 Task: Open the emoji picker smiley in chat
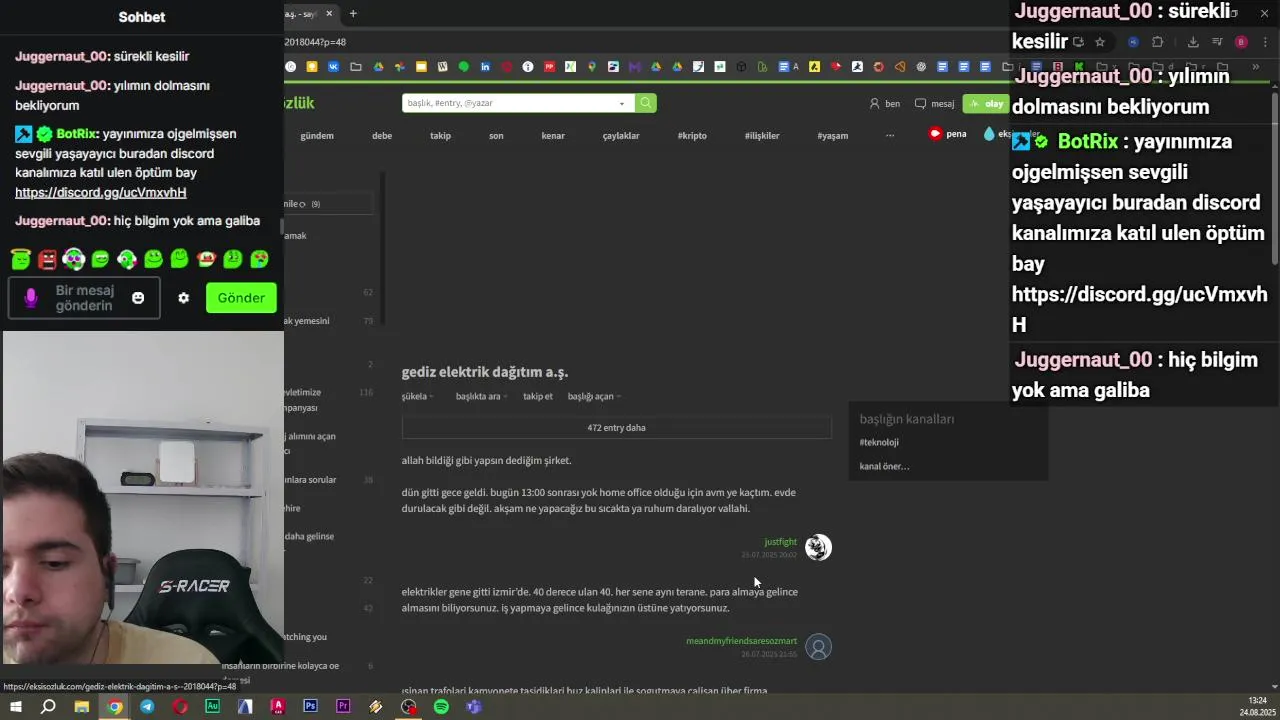tap(138, 298)
